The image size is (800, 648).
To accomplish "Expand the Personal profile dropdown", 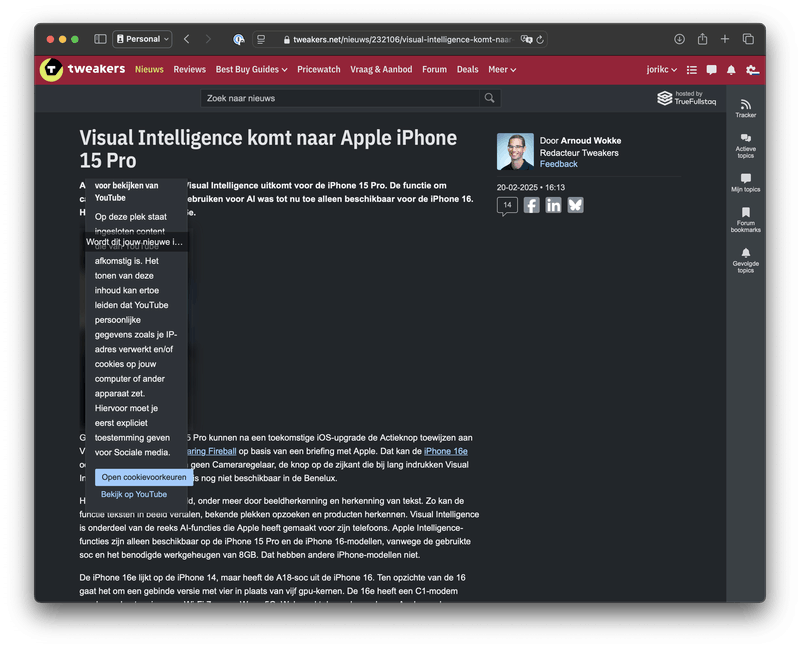I will (143, 39).
